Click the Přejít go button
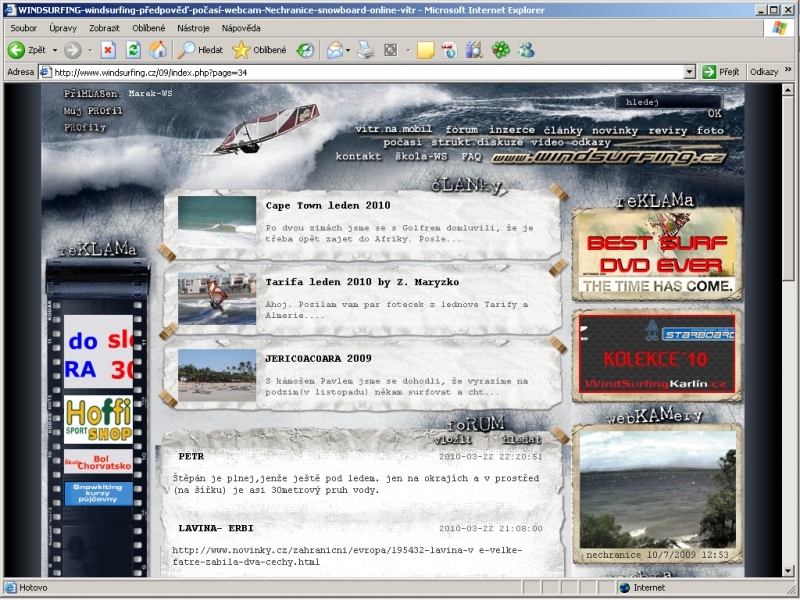 [721, 72]
